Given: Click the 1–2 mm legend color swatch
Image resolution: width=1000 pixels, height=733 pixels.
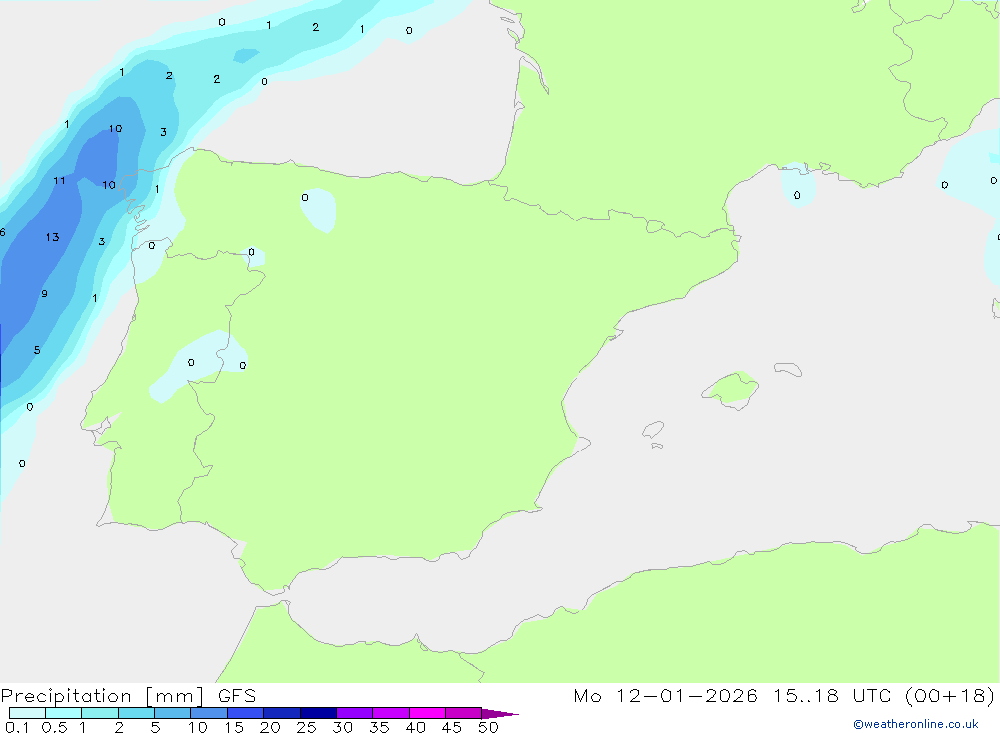Looking at the screenshot, I should click(100, 713).
